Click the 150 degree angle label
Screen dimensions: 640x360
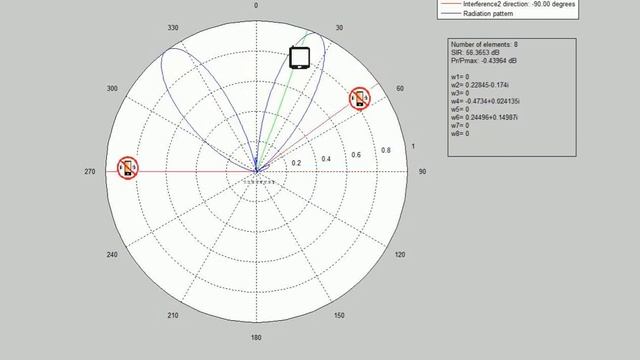[339, 316]
